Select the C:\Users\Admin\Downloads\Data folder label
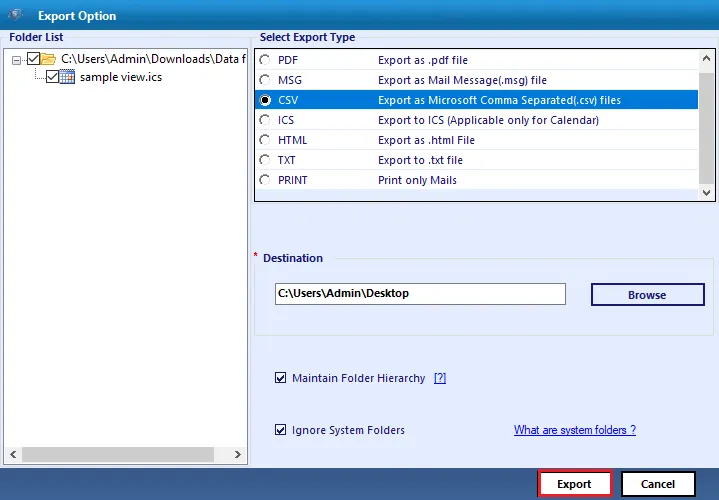 (153, 59)
